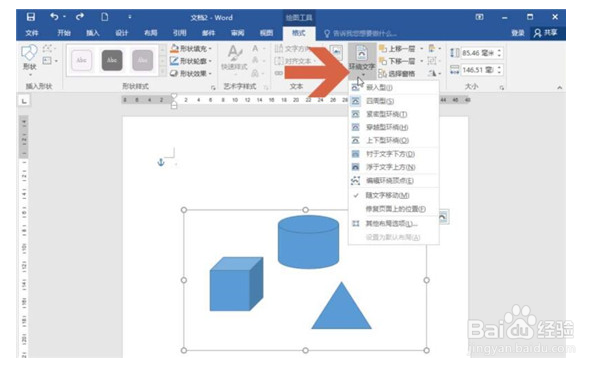Click the Group objects icon
This screenshot has height=370, width=609.
[x=432, y=61]
